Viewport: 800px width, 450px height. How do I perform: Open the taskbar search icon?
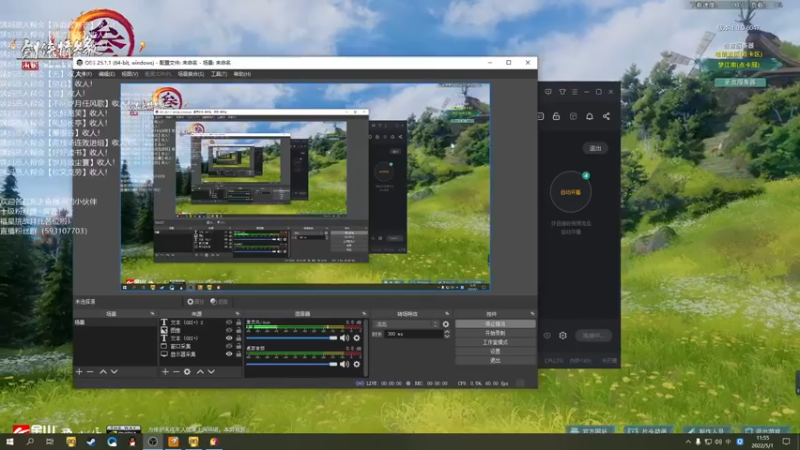click(x=30, y=441)
